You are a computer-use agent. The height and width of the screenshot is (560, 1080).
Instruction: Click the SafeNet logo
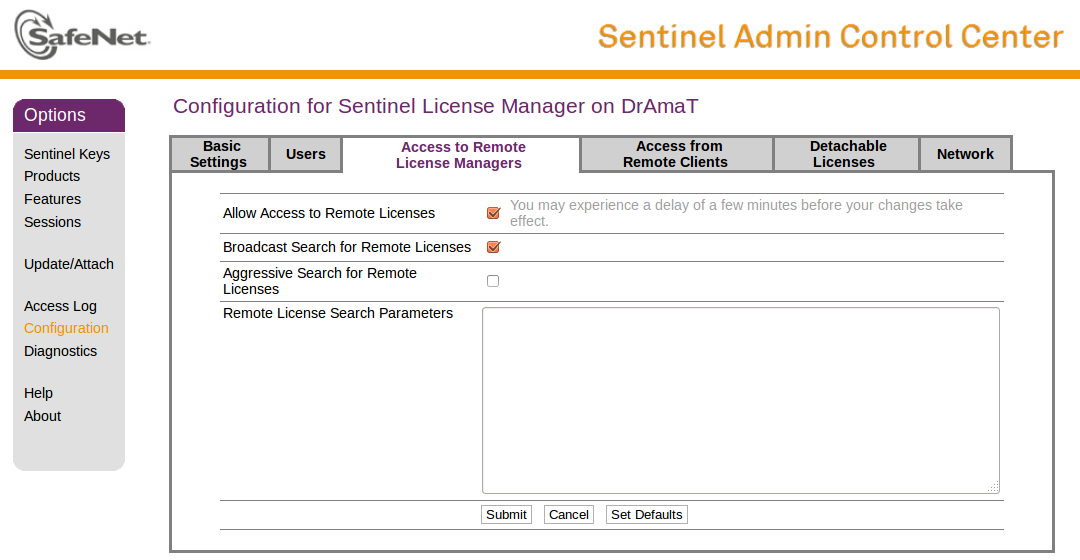click(82, 35)
